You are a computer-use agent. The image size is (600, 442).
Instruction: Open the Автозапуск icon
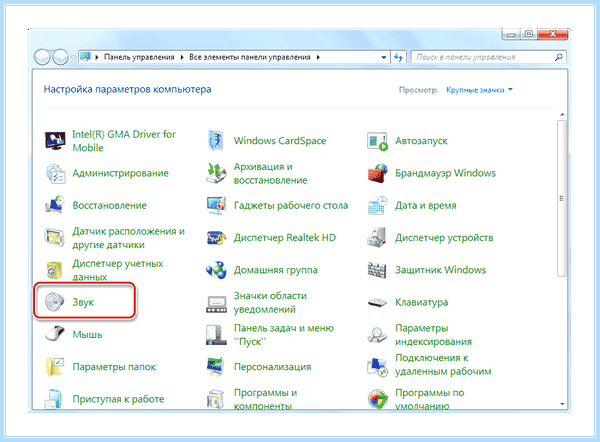pos(377,141)
